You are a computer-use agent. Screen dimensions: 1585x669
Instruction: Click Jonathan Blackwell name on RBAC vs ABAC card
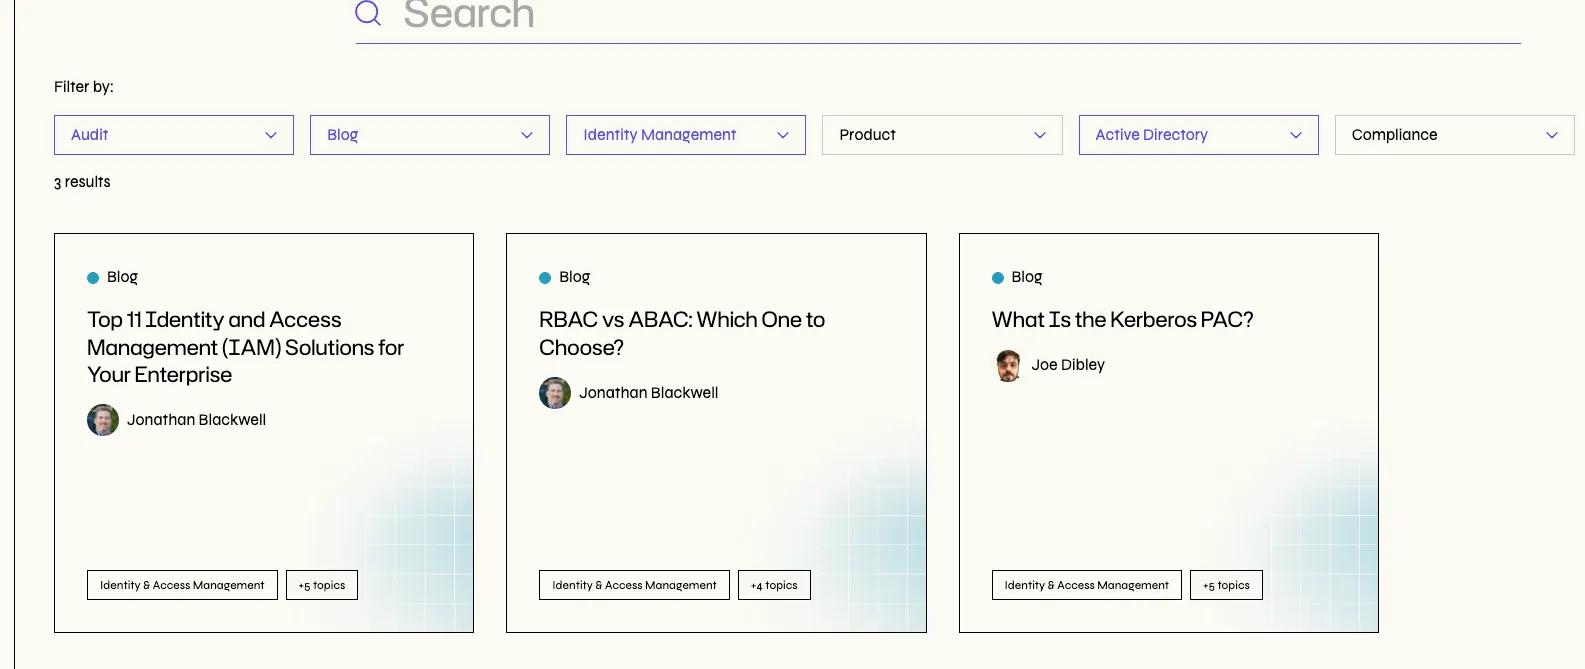[x=648, y=393]
